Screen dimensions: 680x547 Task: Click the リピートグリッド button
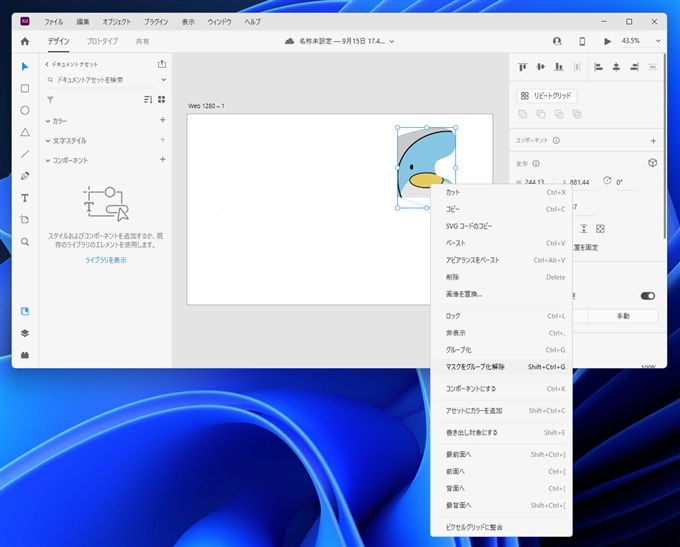coord(546,95)
